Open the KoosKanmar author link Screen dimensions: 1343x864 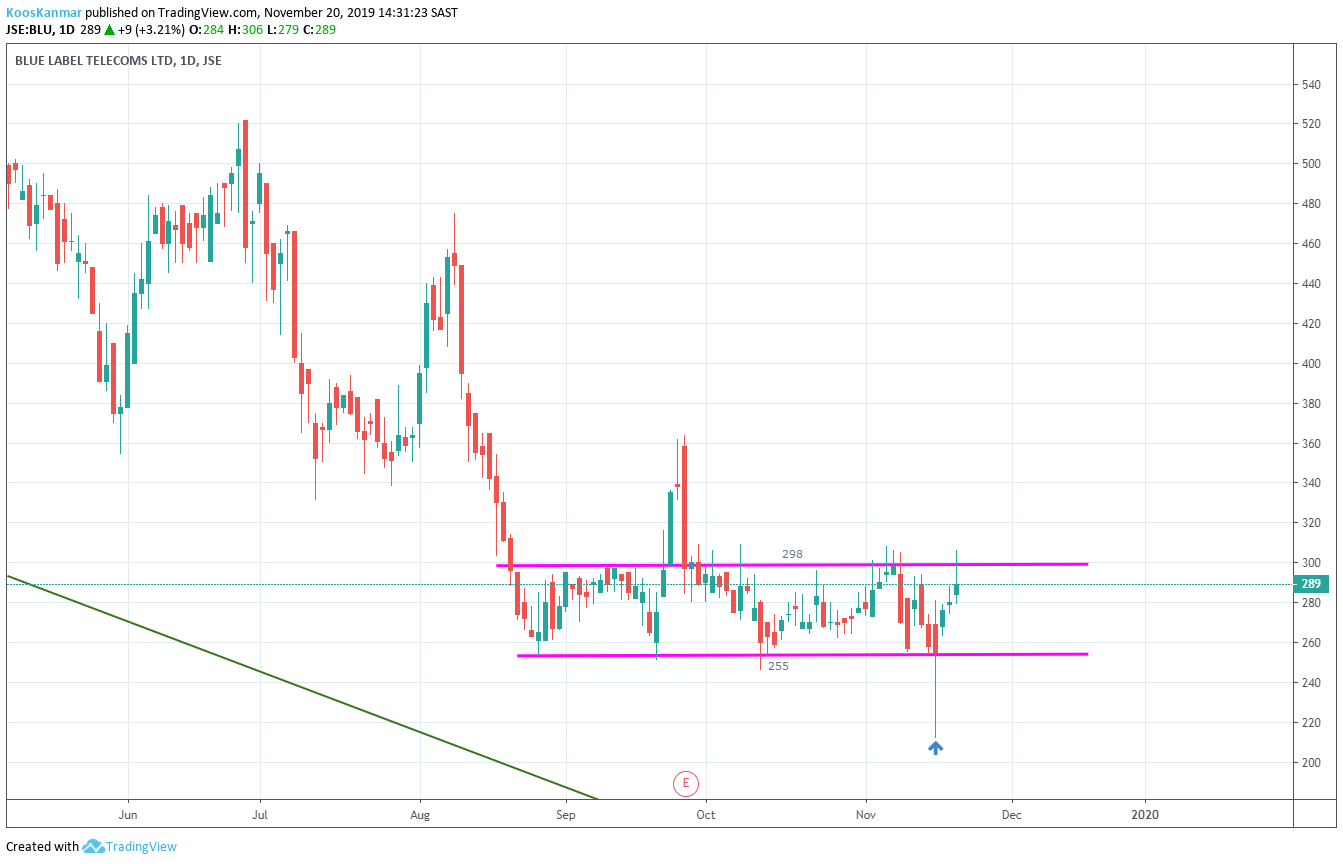pyautogui.click(x=44, y=13)
